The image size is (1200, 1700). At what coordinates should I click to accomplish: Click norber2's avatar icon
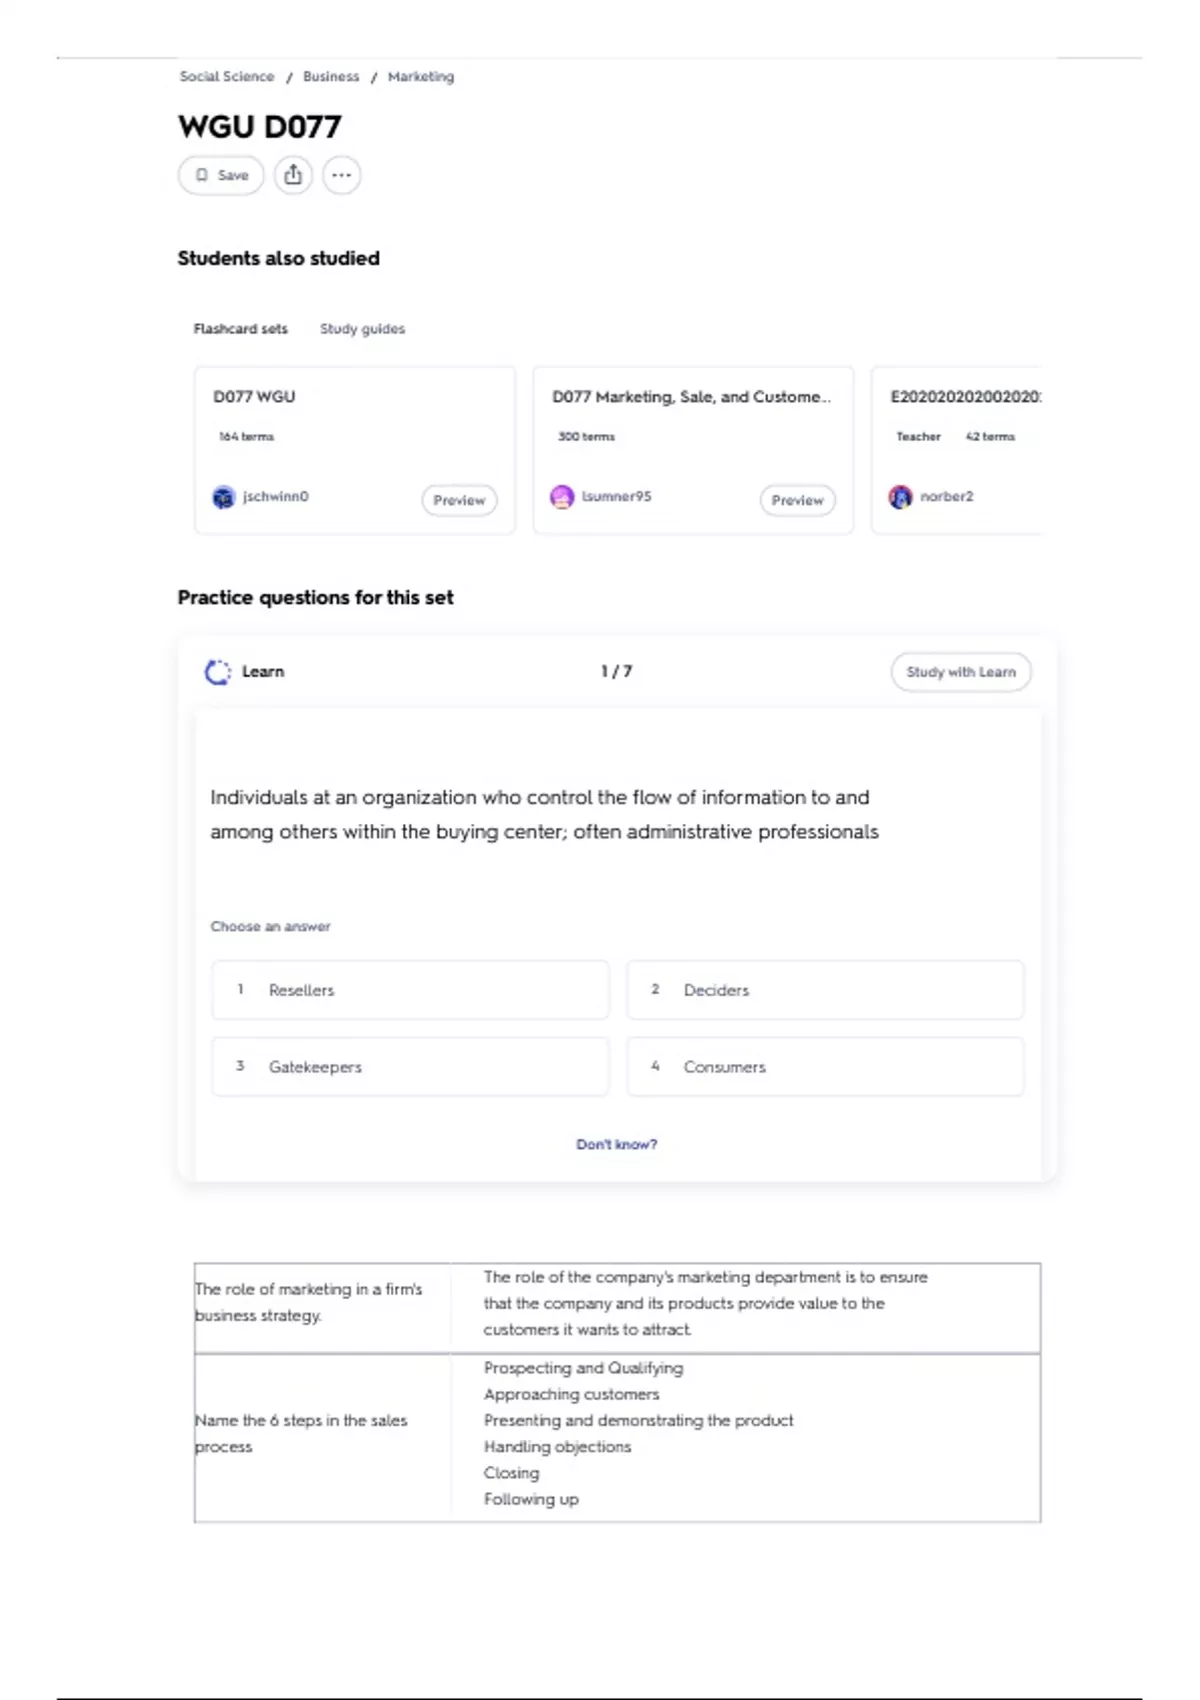[901, 497]
